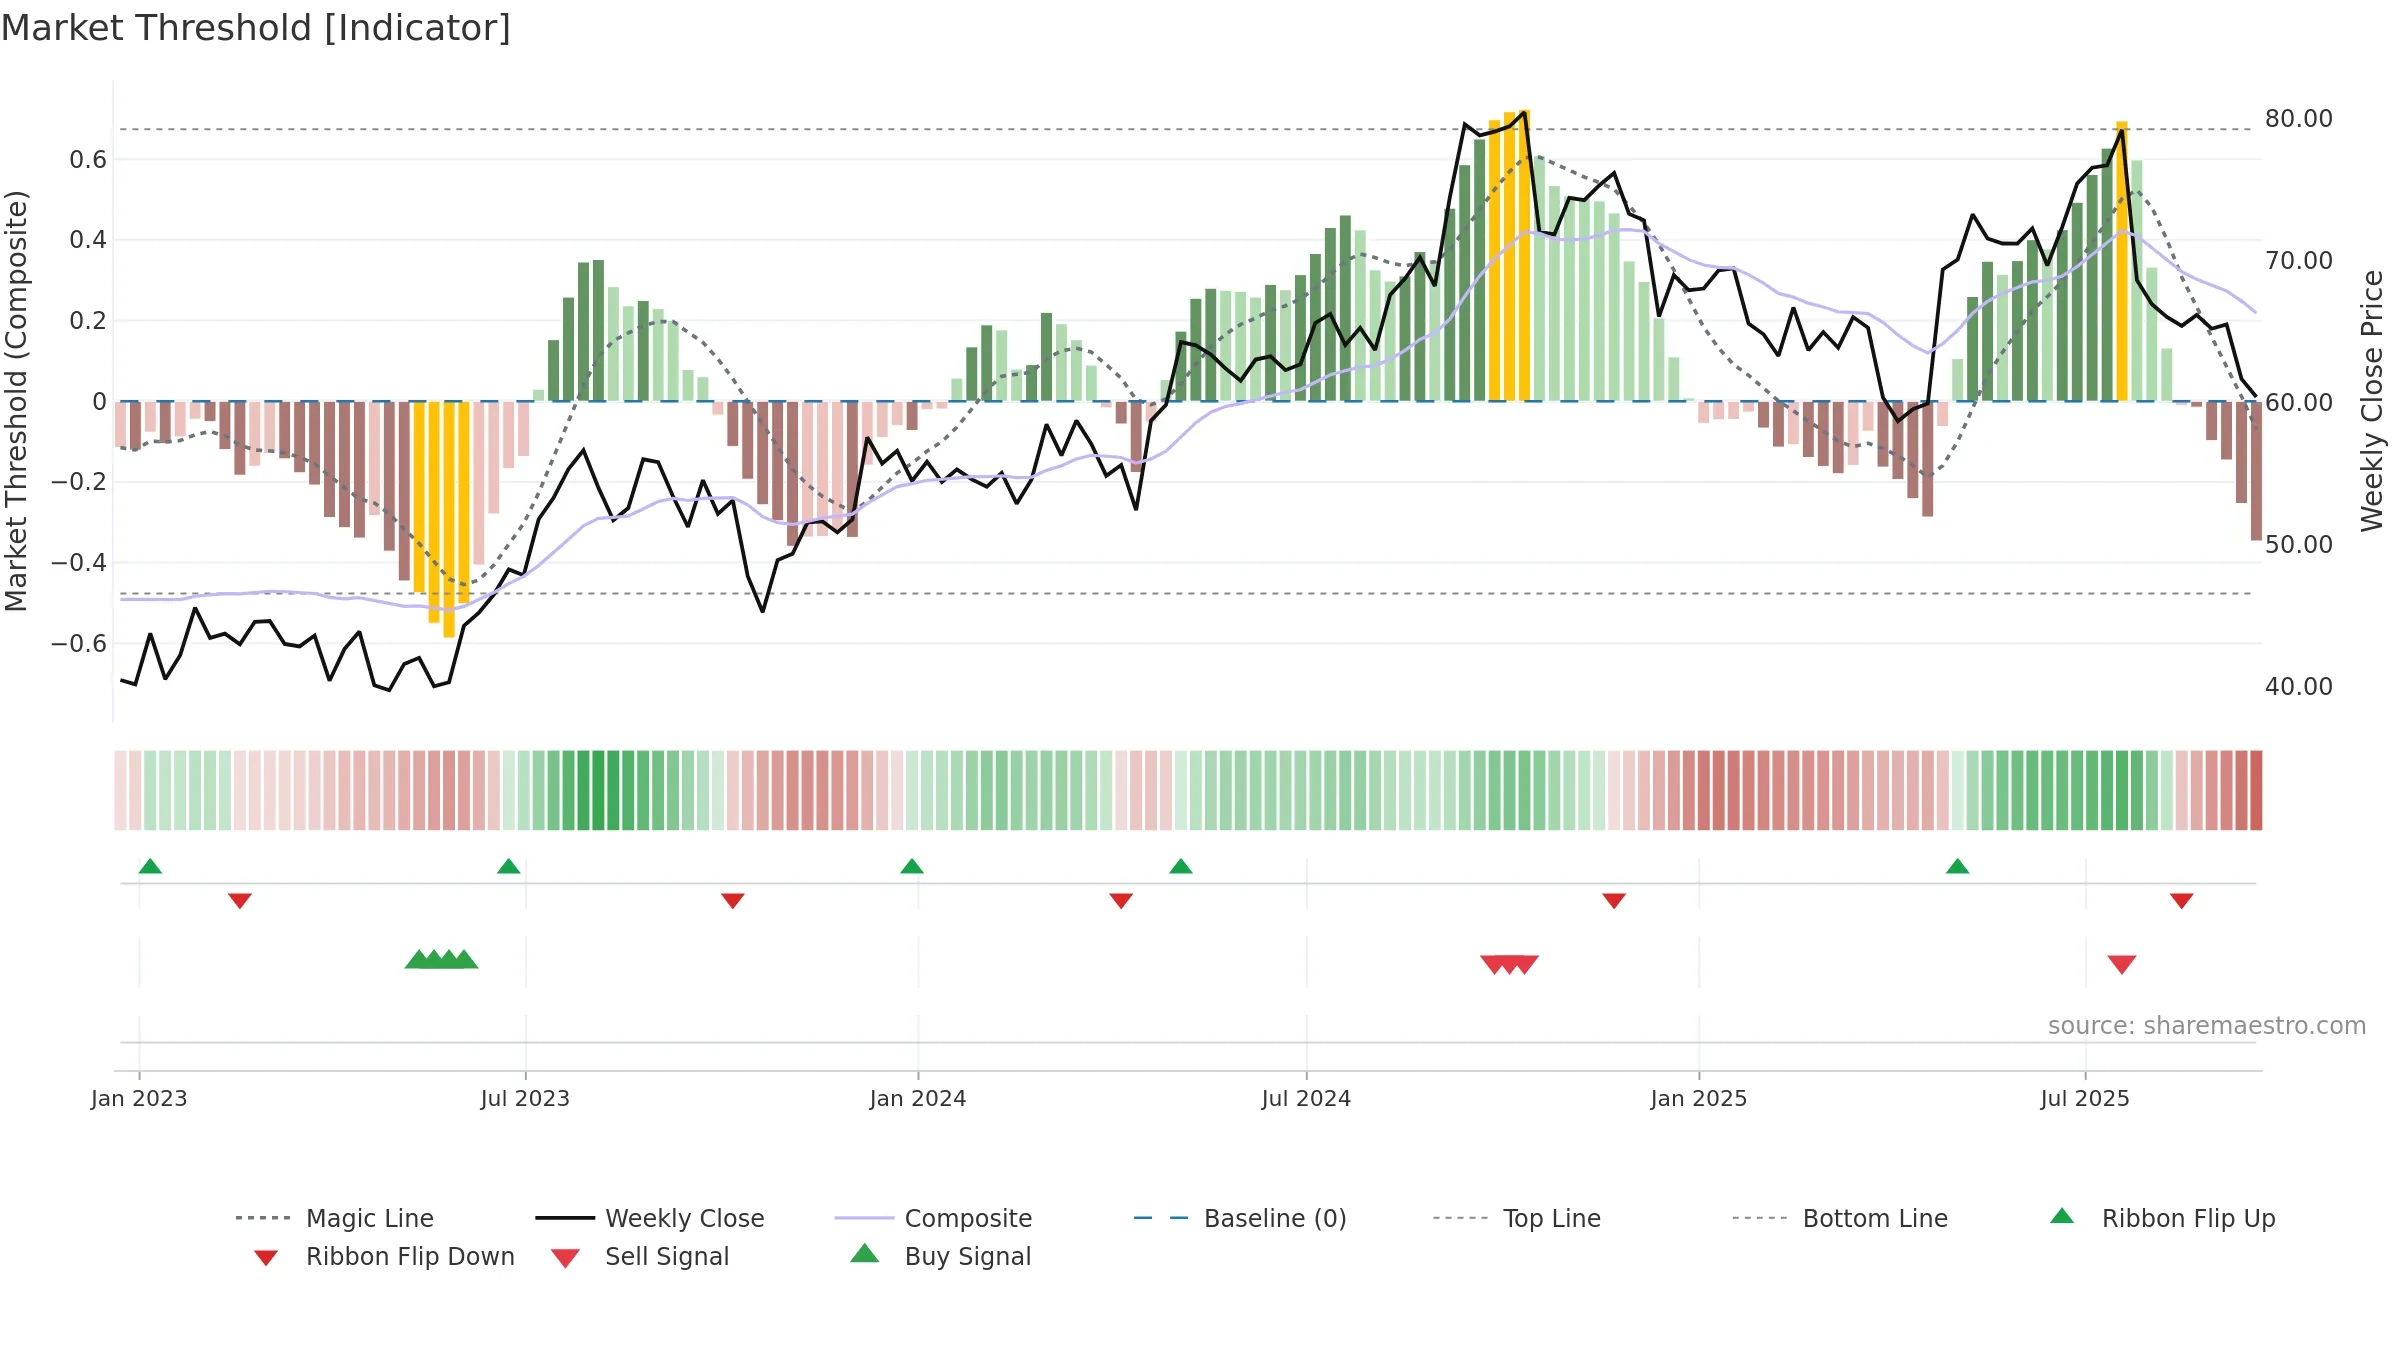
Task: Click the −0.4 composite axis label
Action: pos(79,562)
